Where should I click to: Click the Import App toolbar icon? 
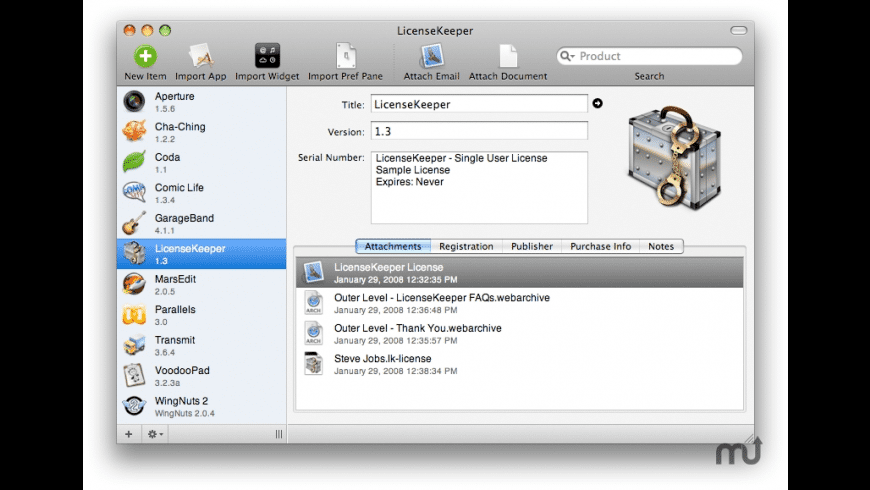click(203, 56)
